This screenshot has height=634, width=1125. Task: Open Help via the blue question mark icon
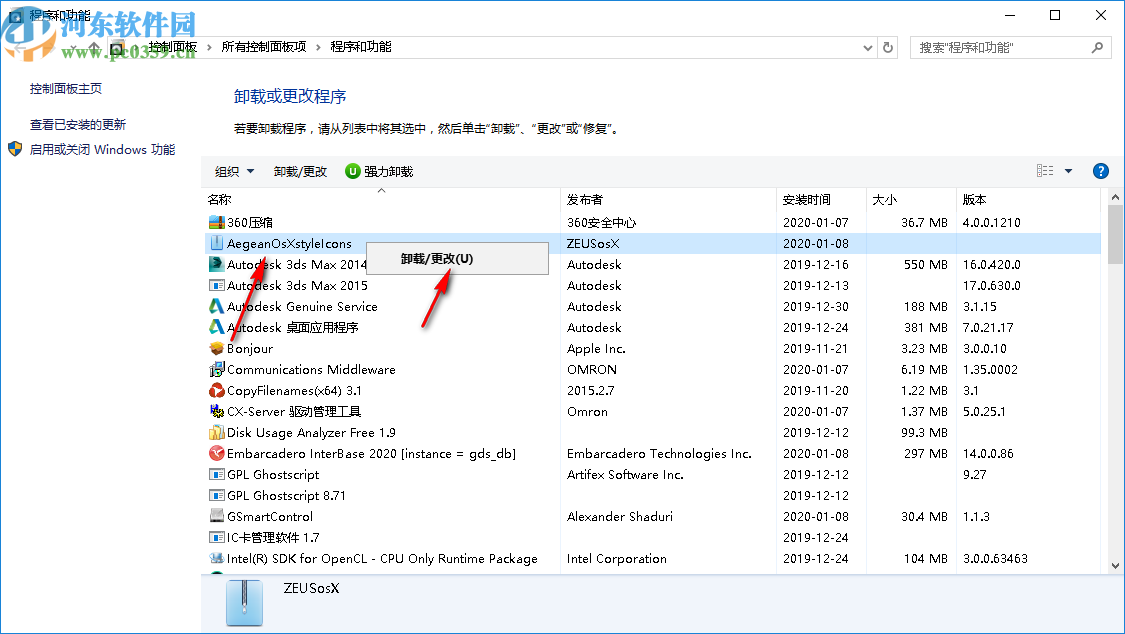pyautogui.click(x=1100, y=170)
